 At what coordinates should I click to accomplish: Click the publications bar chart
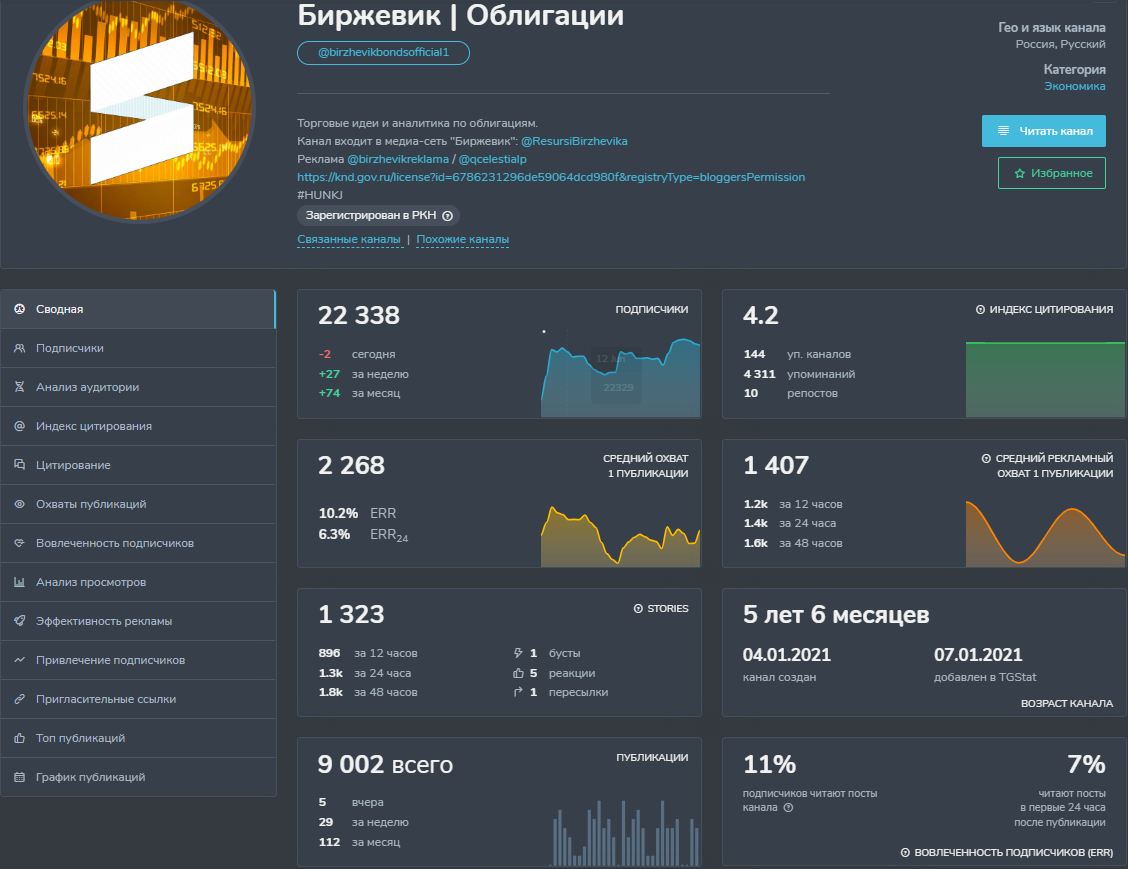624,833
